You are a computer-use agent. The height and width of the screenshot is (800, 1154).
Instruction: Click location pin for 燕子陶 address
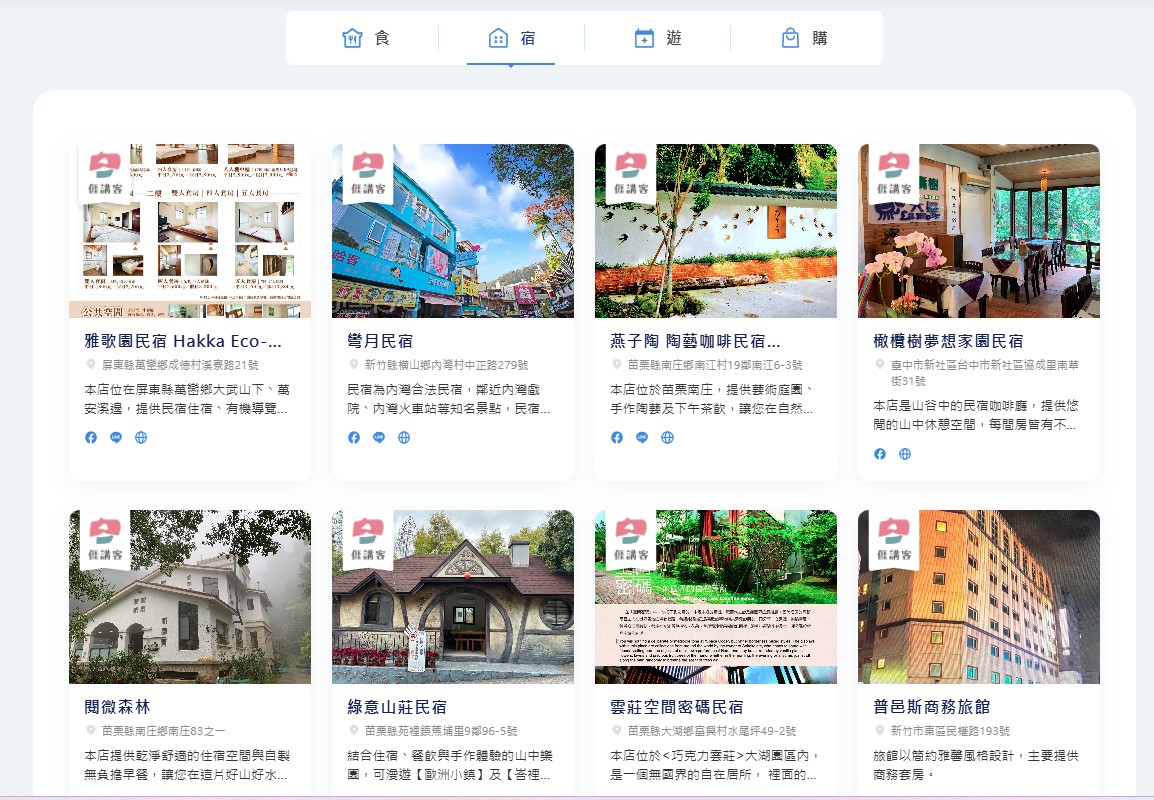617,364
